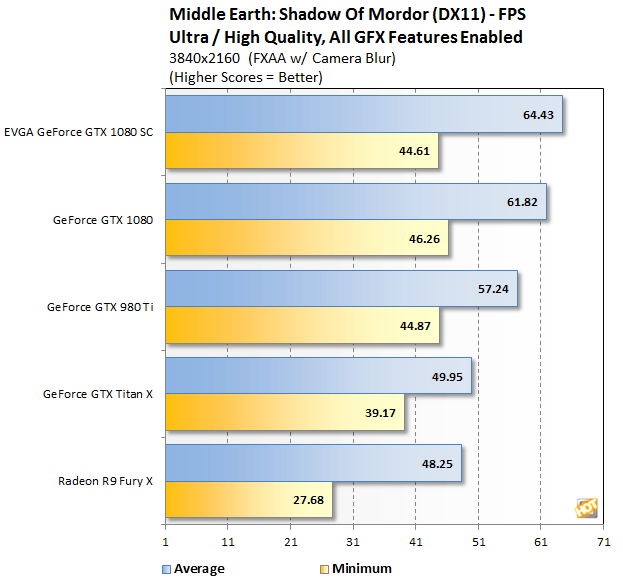Image resolution: width=623 pixels, height=581 pixels.
Task: Click the HOT logo in chart corner
Action: [586, 507]
